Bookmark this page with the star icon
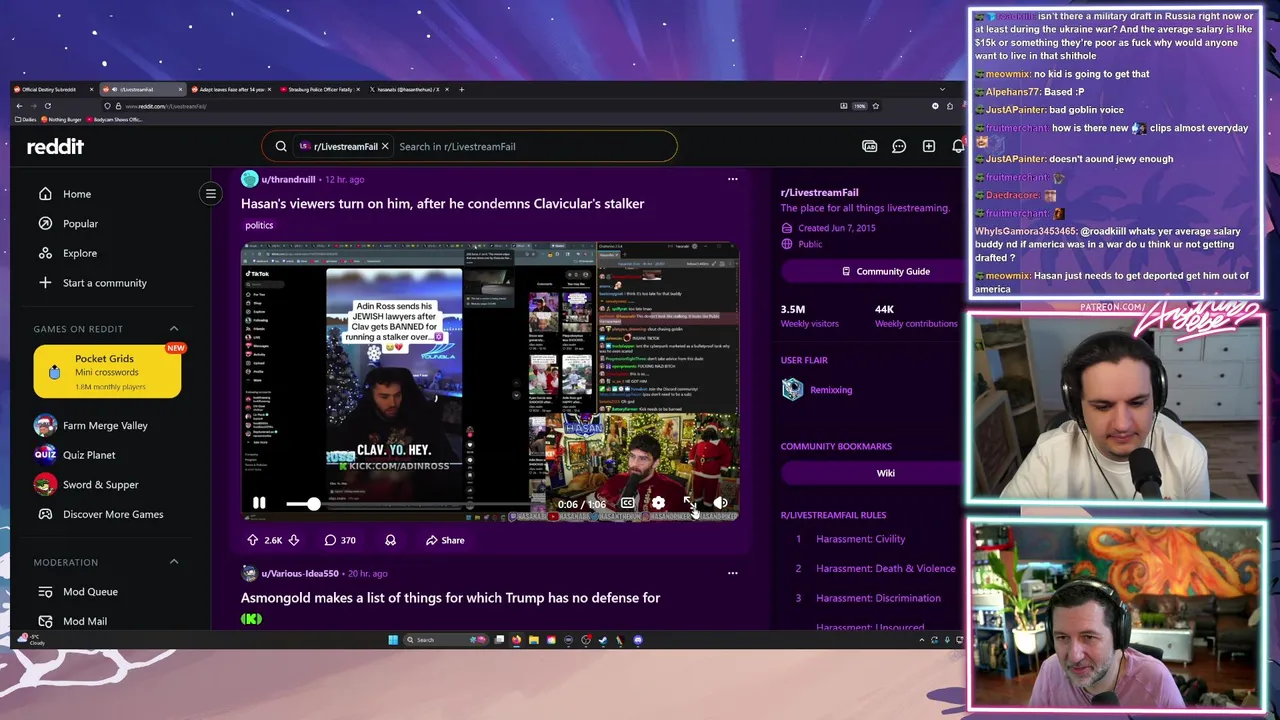 point(875,106)
